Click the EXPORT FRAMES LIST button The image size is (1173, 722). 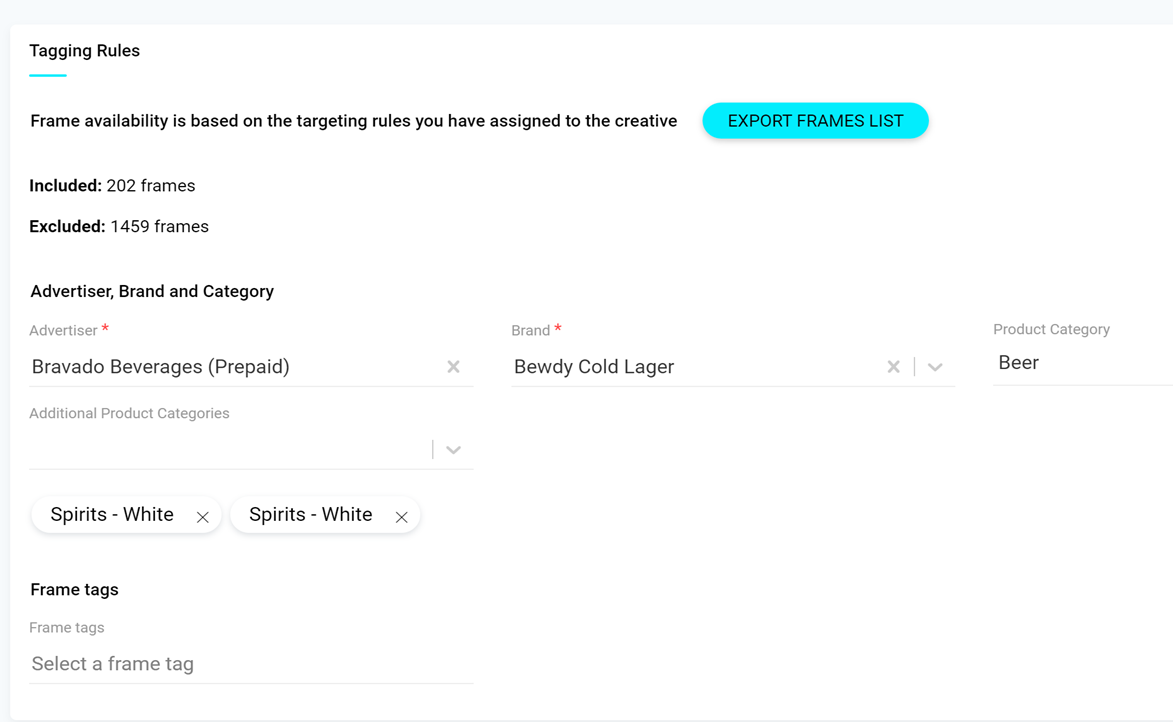click(x=815, y=120)
